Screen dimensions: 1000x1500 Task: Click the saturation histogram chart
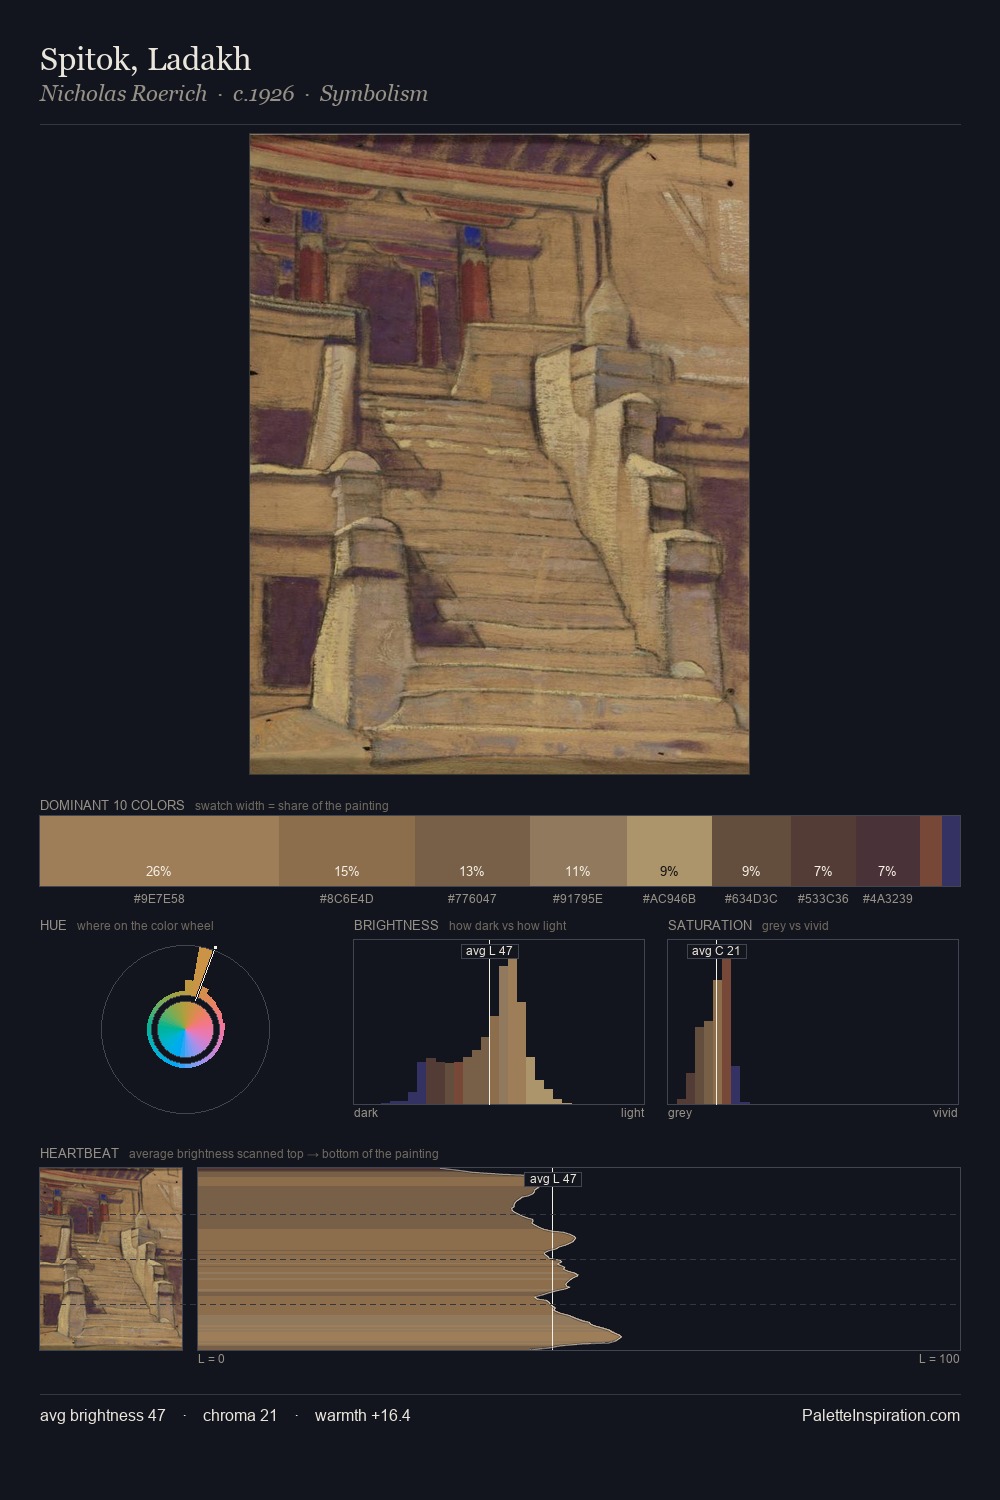point(813,1022)
